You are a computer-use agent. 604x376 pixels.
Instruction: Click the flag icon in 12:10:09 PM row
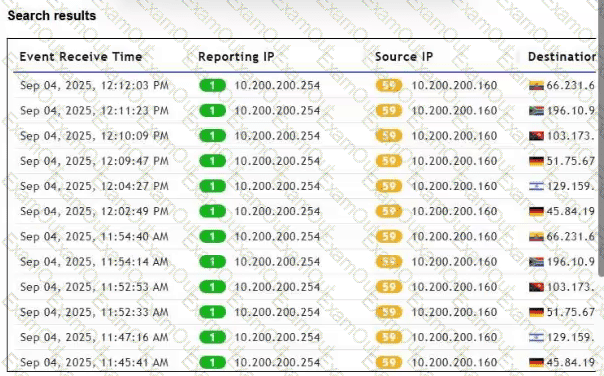[x=536, y=136]
